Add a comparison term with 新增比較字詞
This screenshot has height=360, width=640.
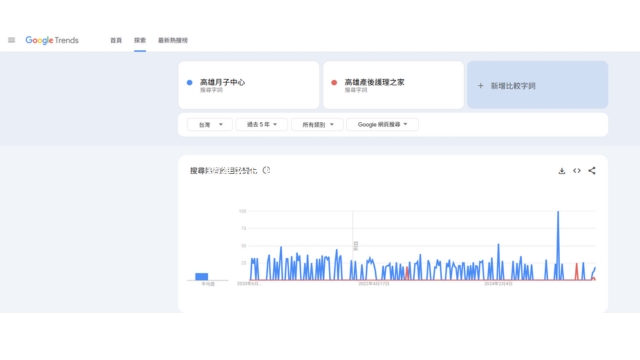538,85
